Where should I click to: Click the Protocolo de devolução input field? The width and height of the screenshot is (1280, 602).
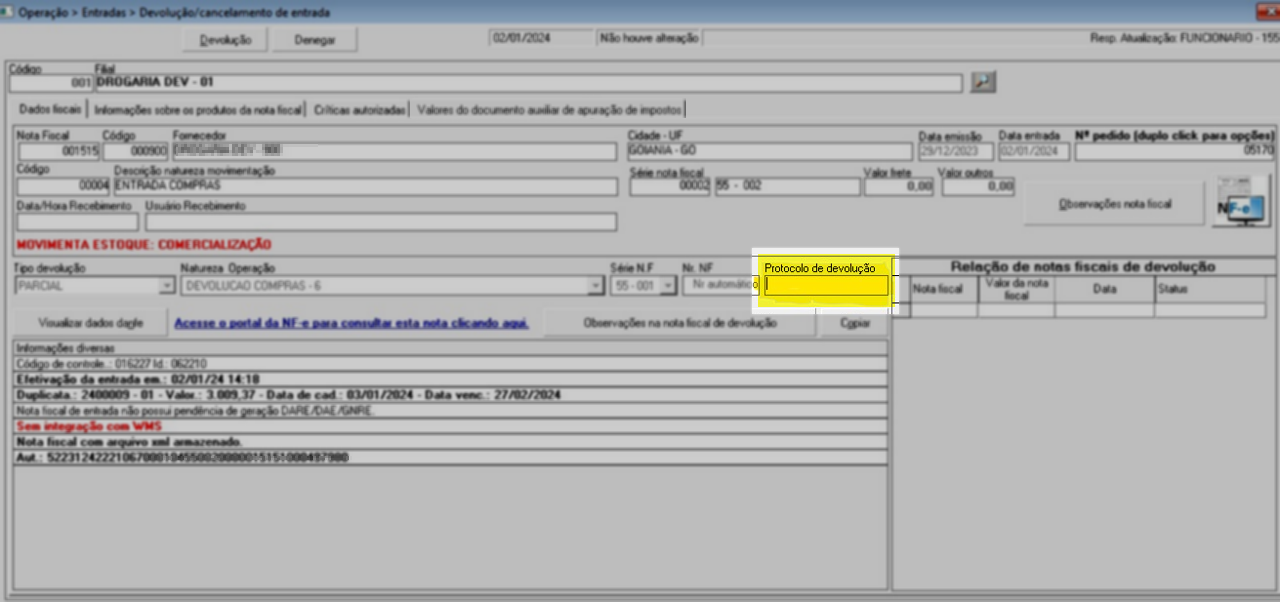tap(826, 285)
